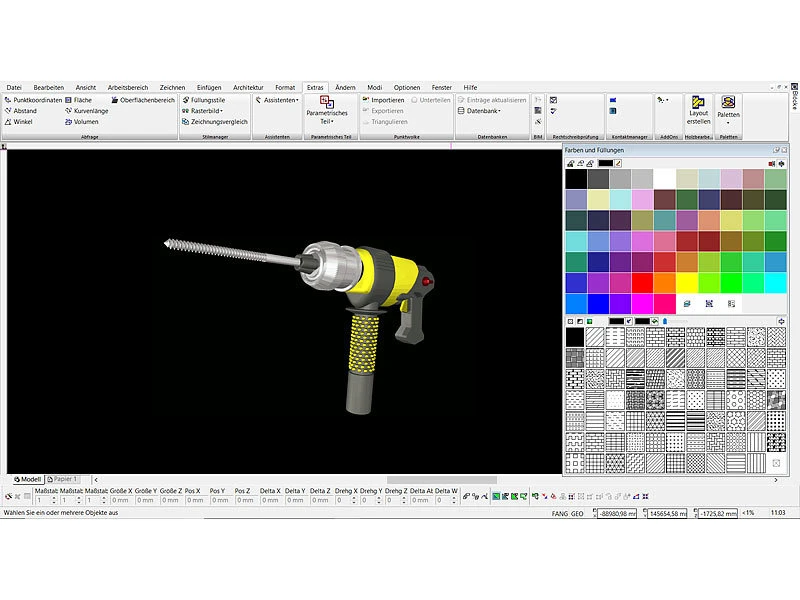
Task: Pick the white color swatch
Action: (x=664, y=179)
